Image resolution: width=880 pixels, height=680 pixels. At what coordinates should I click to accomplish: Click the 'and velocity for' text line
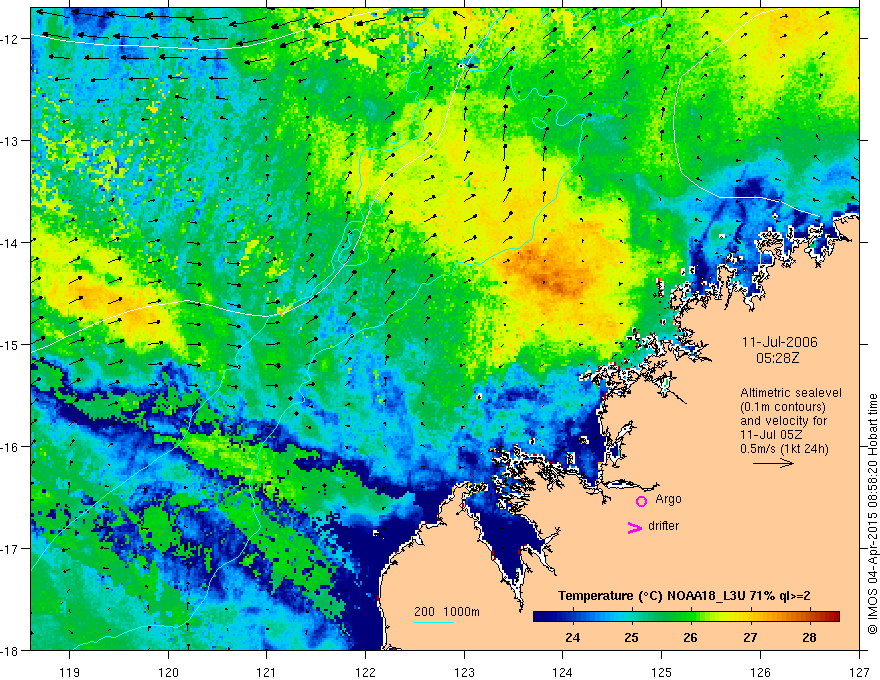783,421
